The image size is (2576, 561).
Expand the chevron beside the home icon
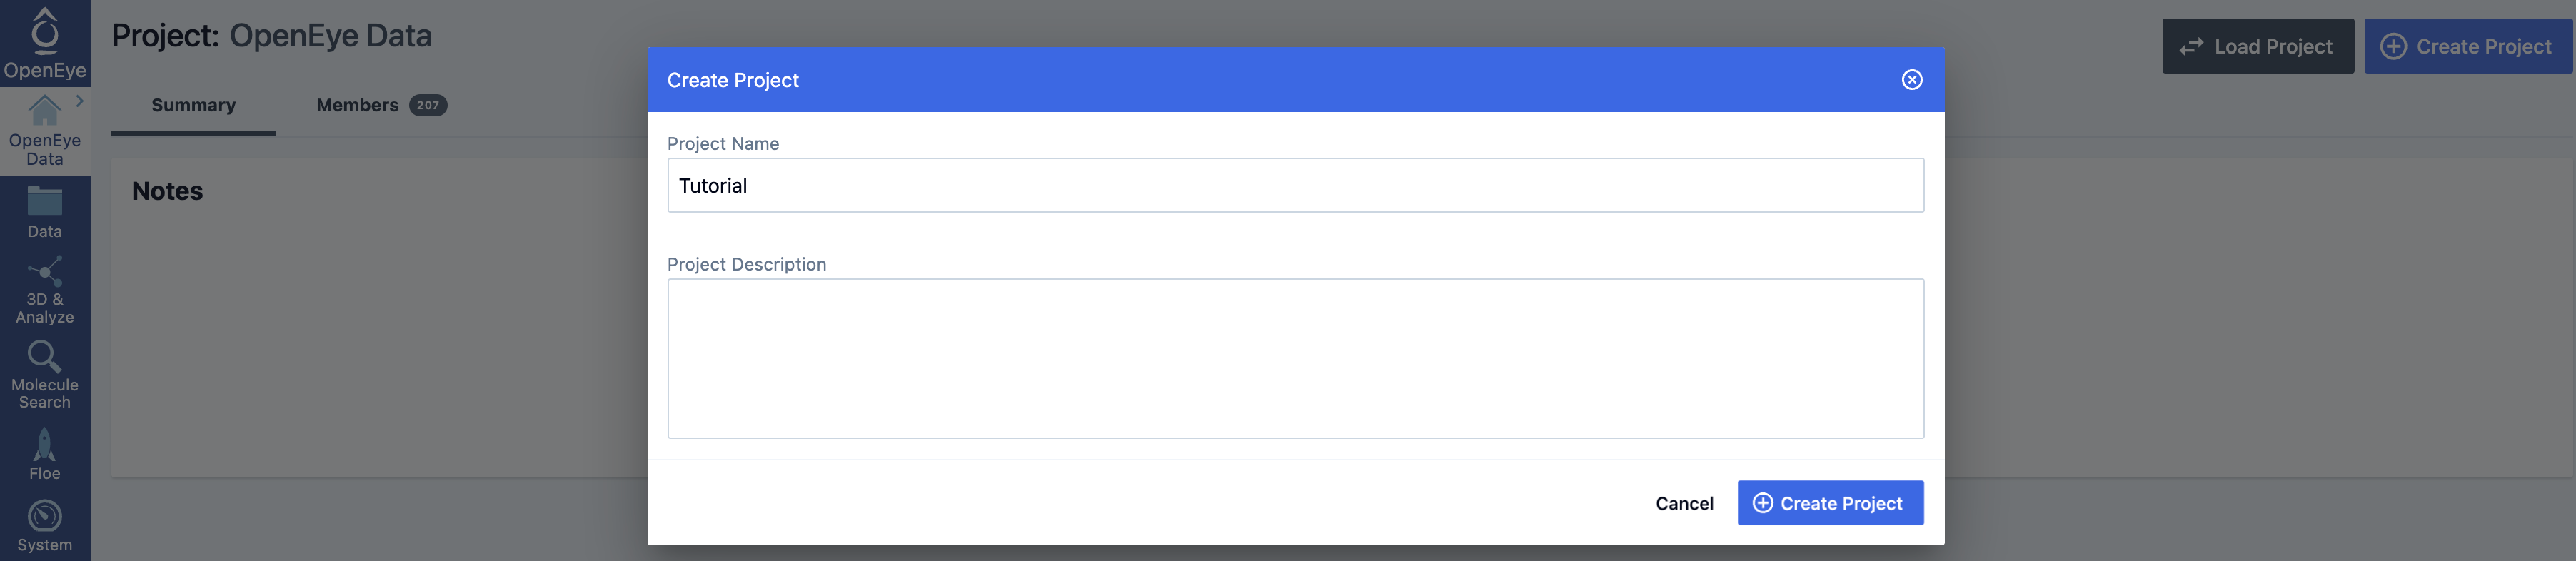point(79,101)
